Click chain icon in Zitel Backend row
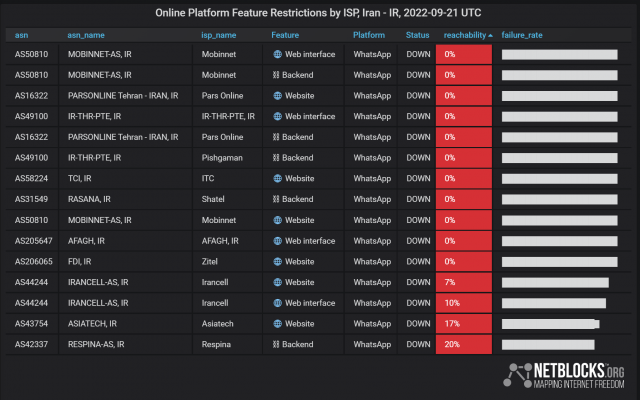 click(278, 261)
